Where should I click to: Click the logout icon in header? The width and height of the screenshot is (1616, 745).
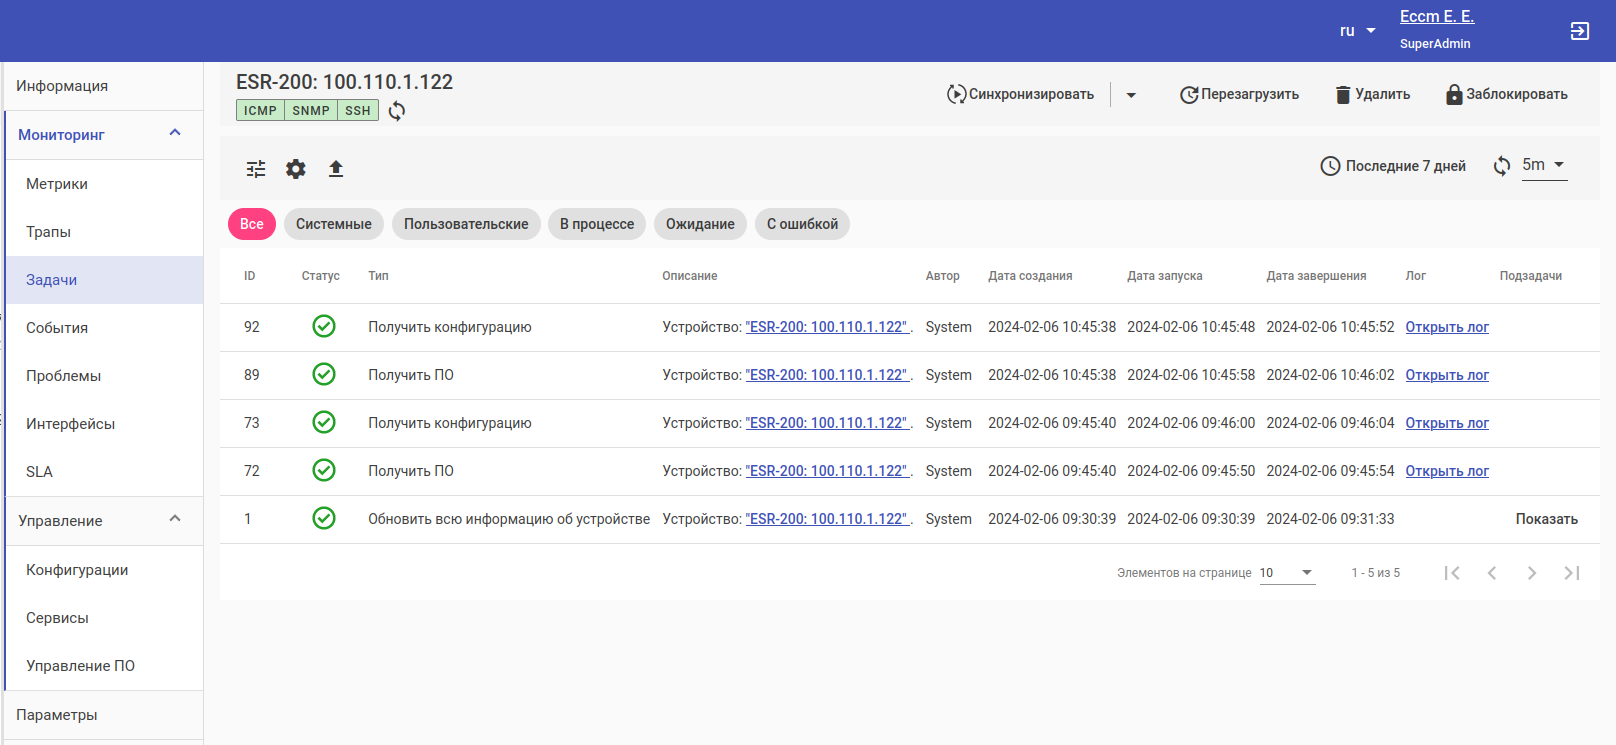click(1580, 31)
